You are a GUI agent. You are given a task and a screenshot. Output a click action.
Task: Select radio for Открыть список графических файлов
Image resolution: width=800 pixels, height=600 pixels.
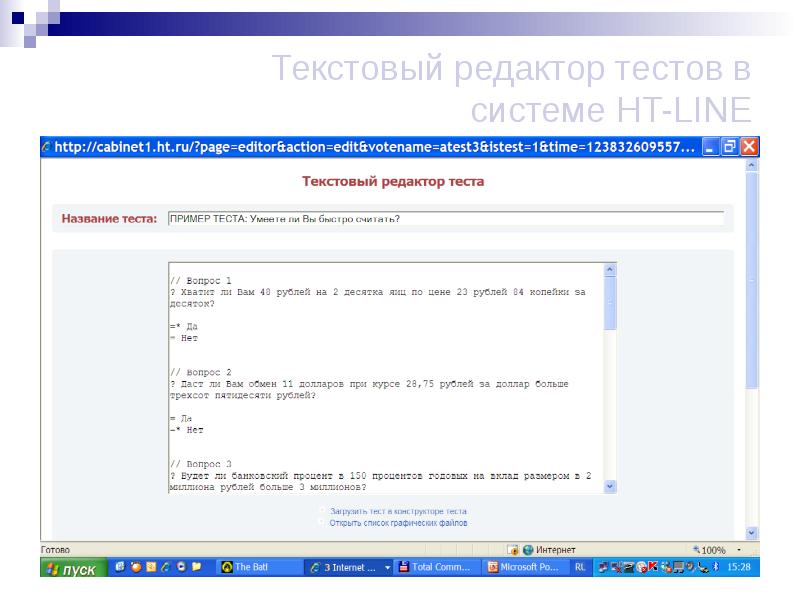322,522
